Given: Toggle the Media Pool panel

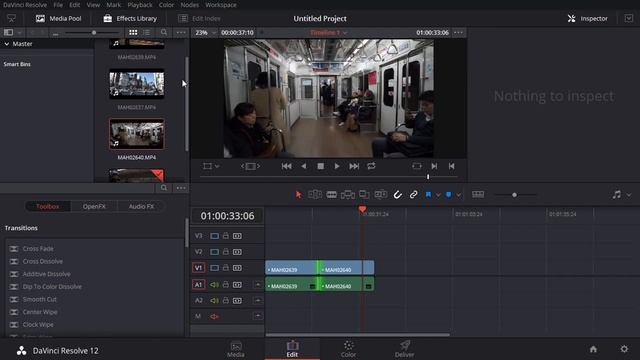Looking at the screenshot, I should 58,18.
